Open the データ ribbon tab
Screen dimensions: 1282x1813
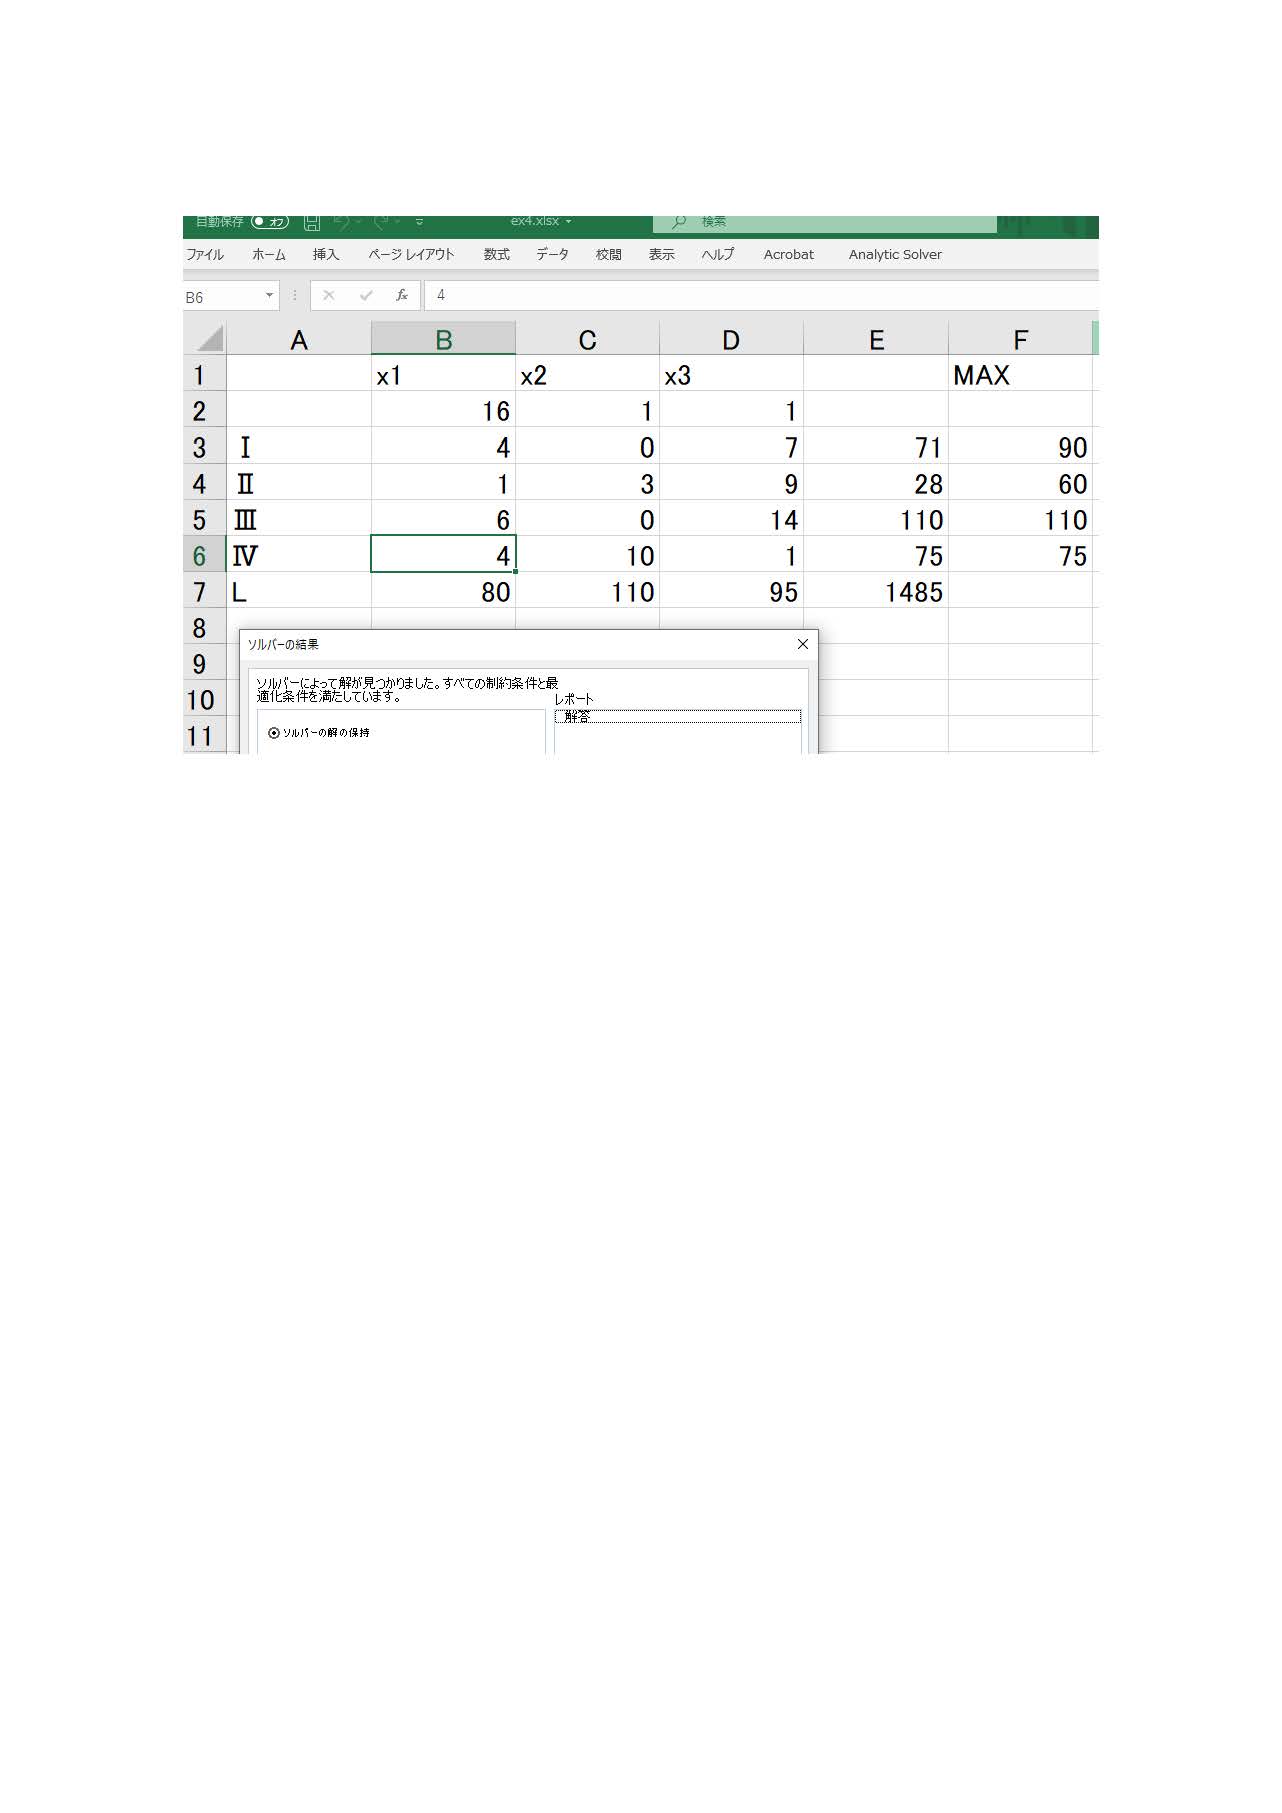click(552, 255)
